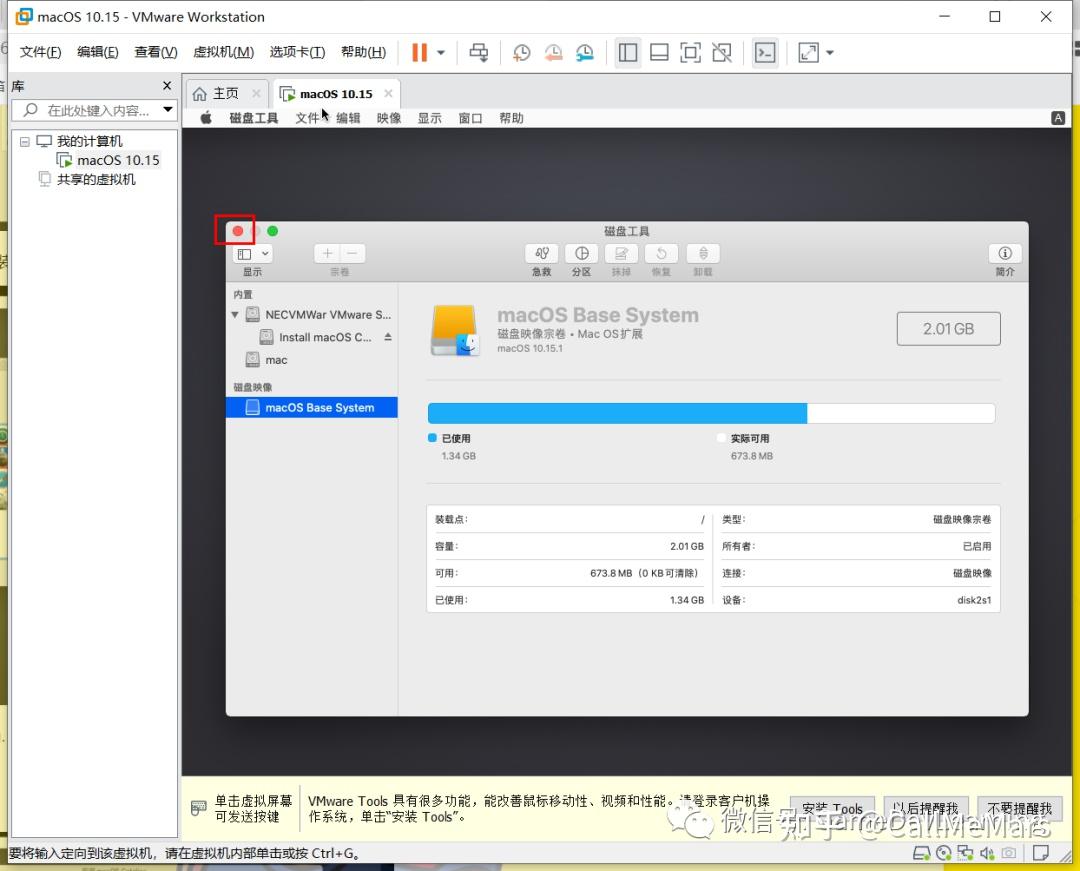Select the mac disk in sidebar
This screenshot has height=871, width=1080.
tap(267, 359)
